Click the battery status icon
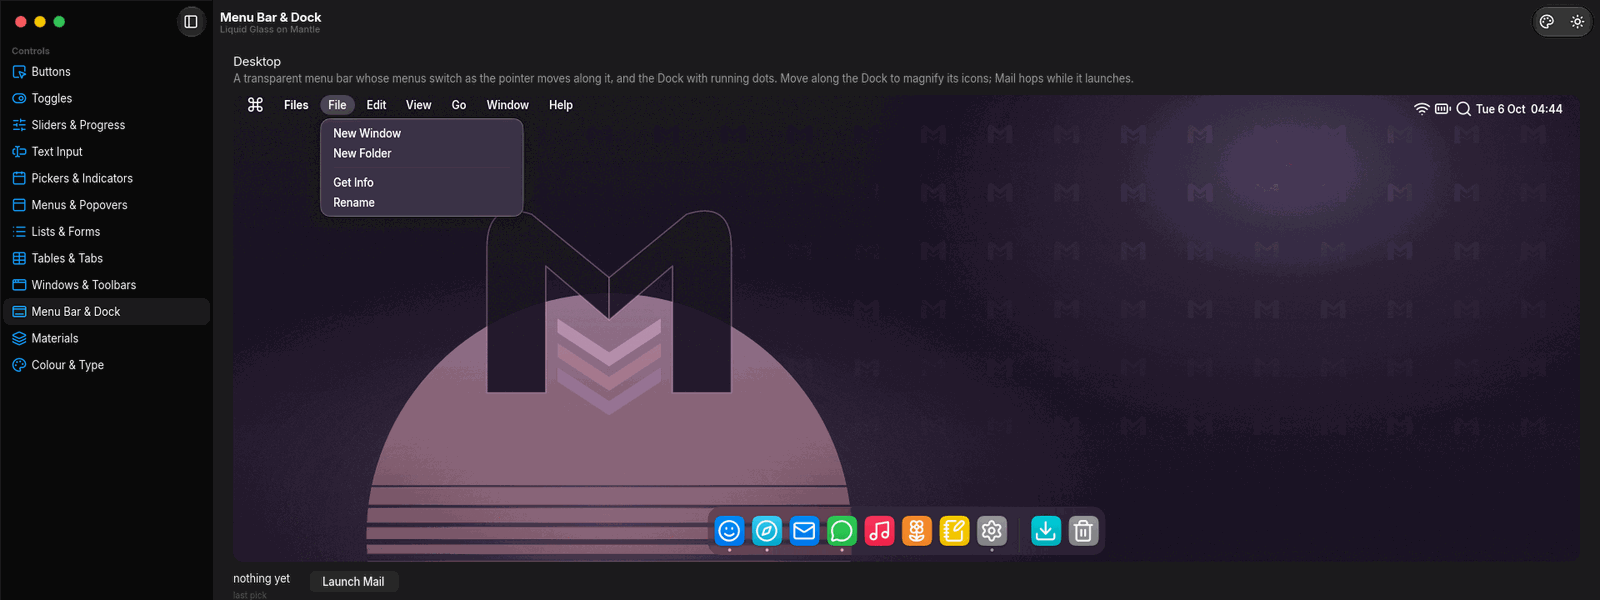The image size is (1600, 600). (1442, 109)
